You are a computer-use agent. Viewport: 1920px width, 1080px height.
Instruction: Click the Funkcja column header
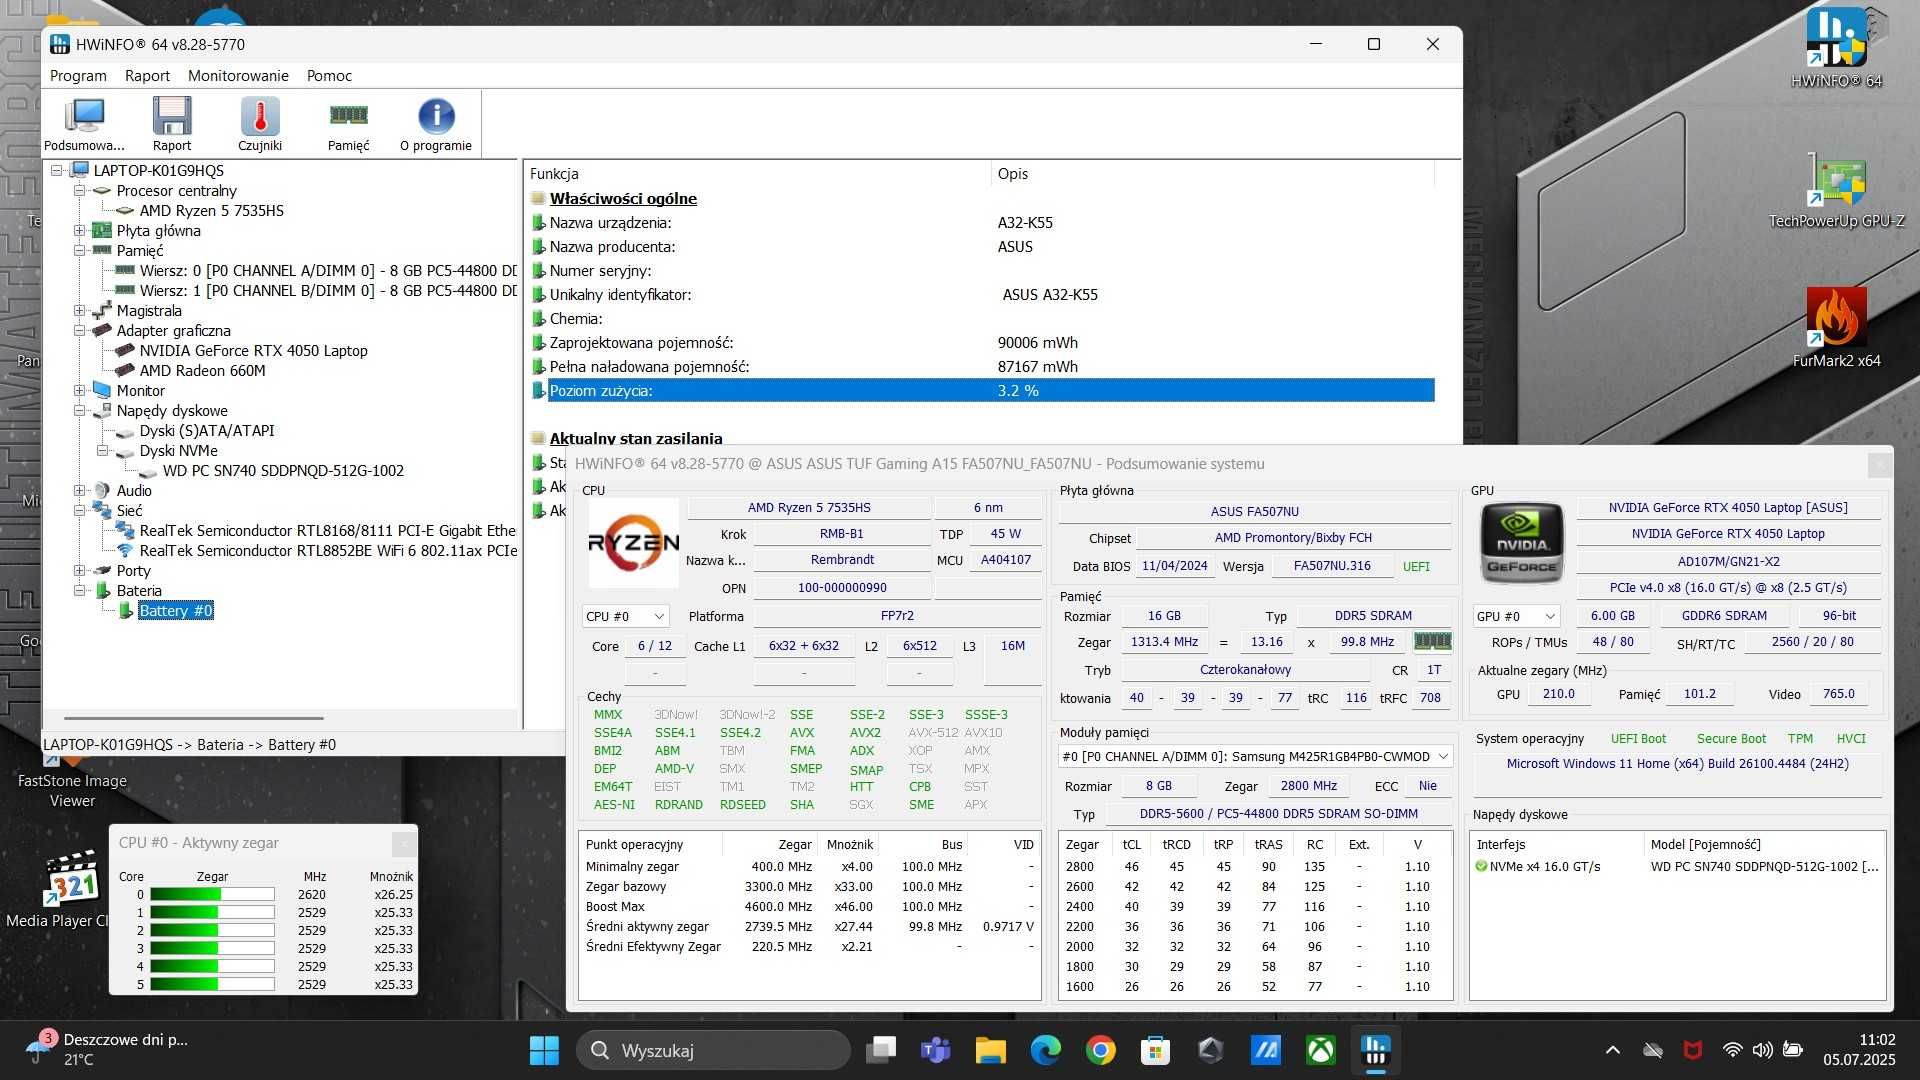coord(758,173)
